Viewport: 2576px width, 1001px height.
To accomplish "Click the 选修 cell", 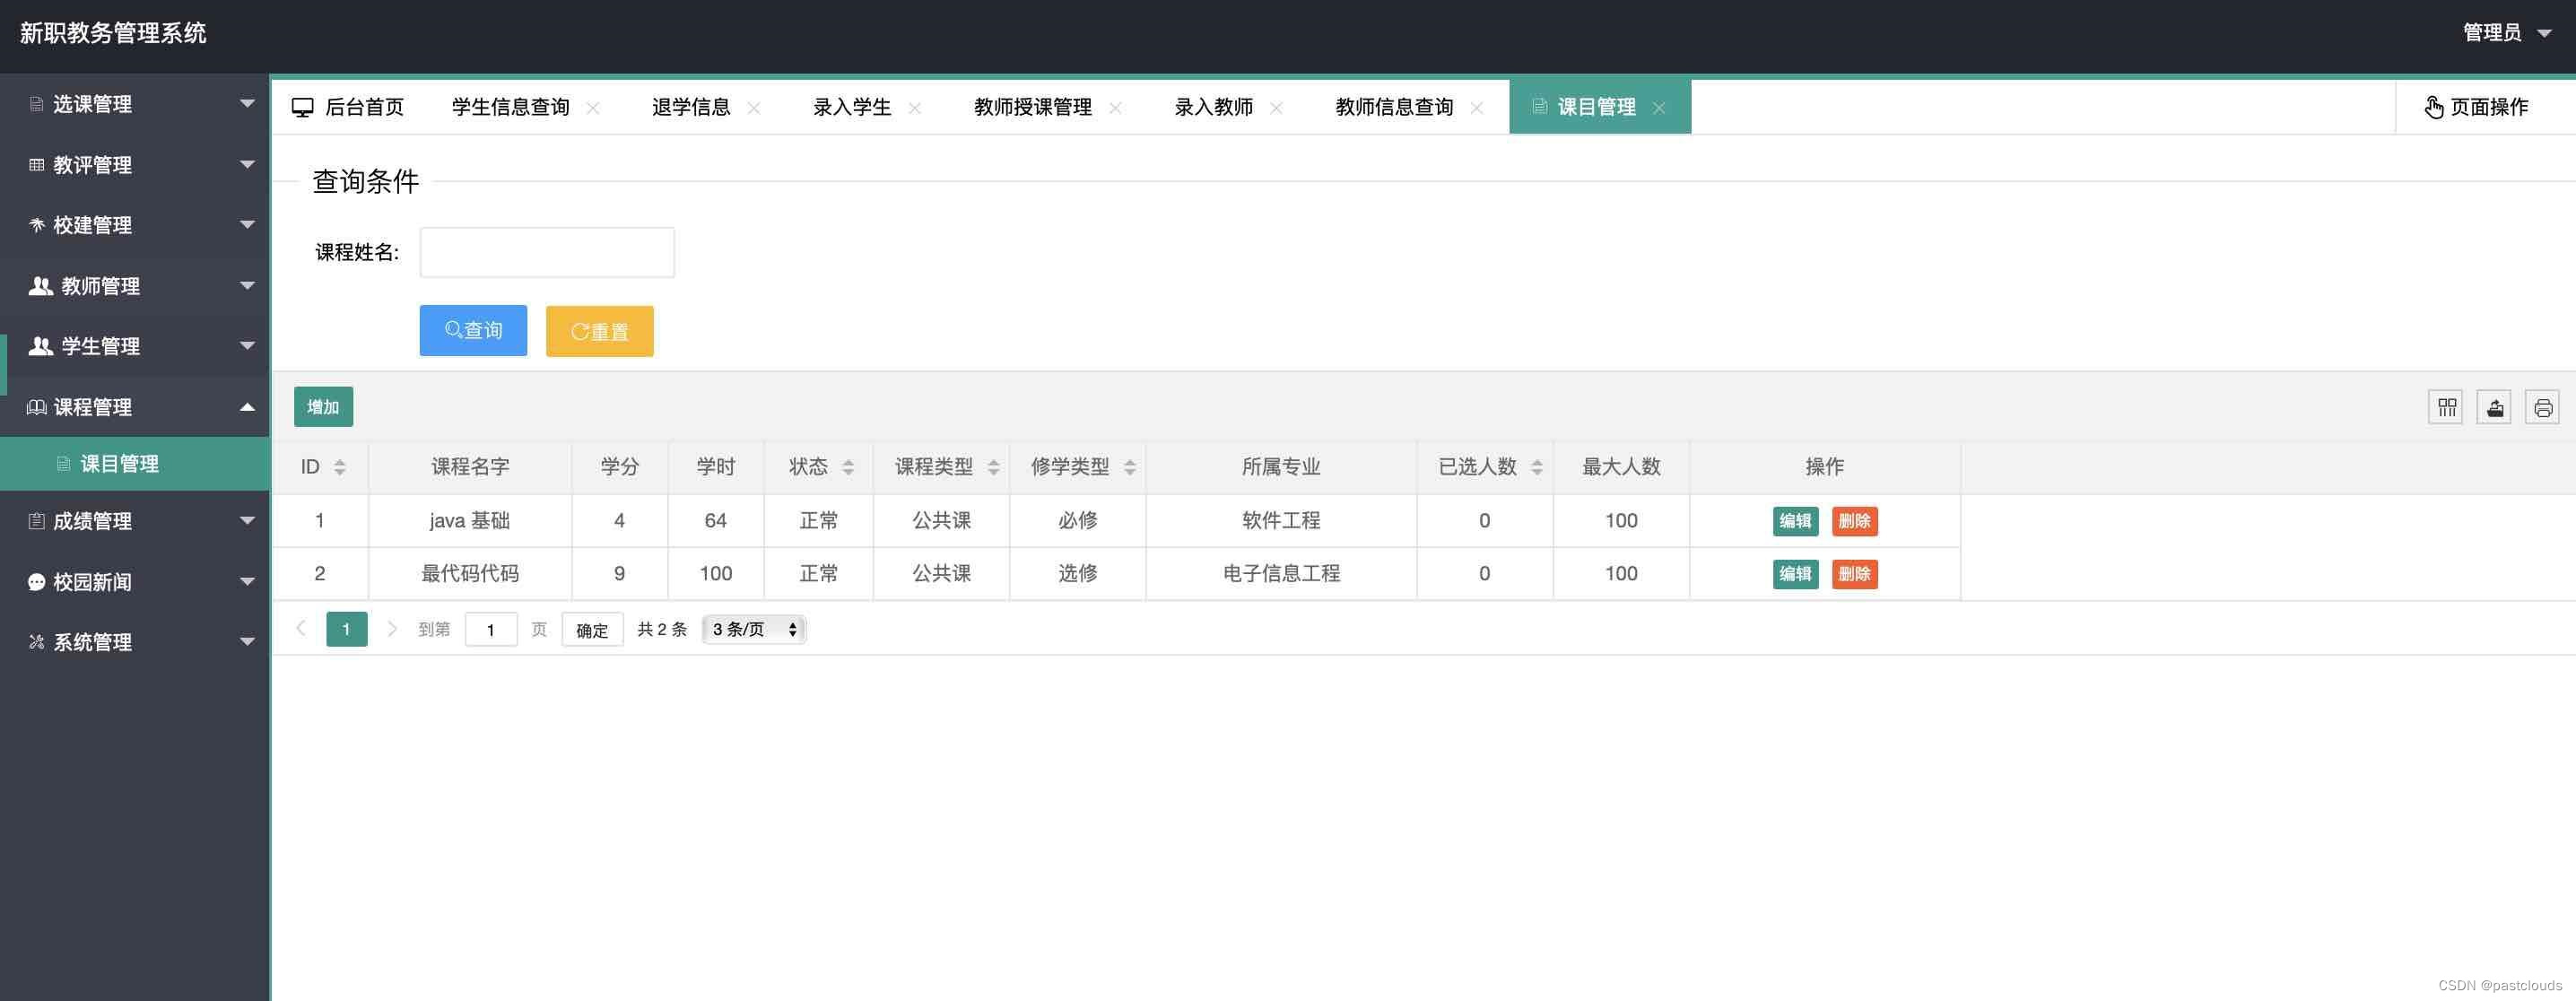I will tap(1078, 574).
